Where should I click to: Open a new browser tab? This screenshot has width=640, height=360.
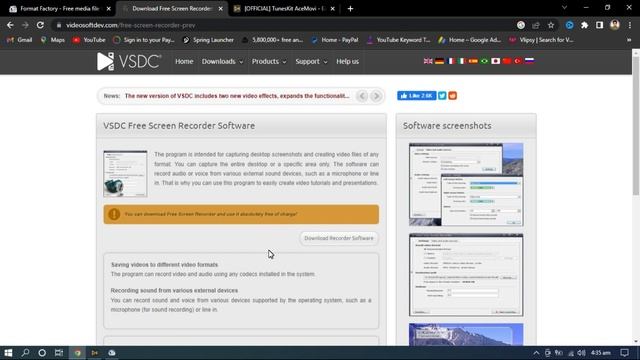(350, 9)
